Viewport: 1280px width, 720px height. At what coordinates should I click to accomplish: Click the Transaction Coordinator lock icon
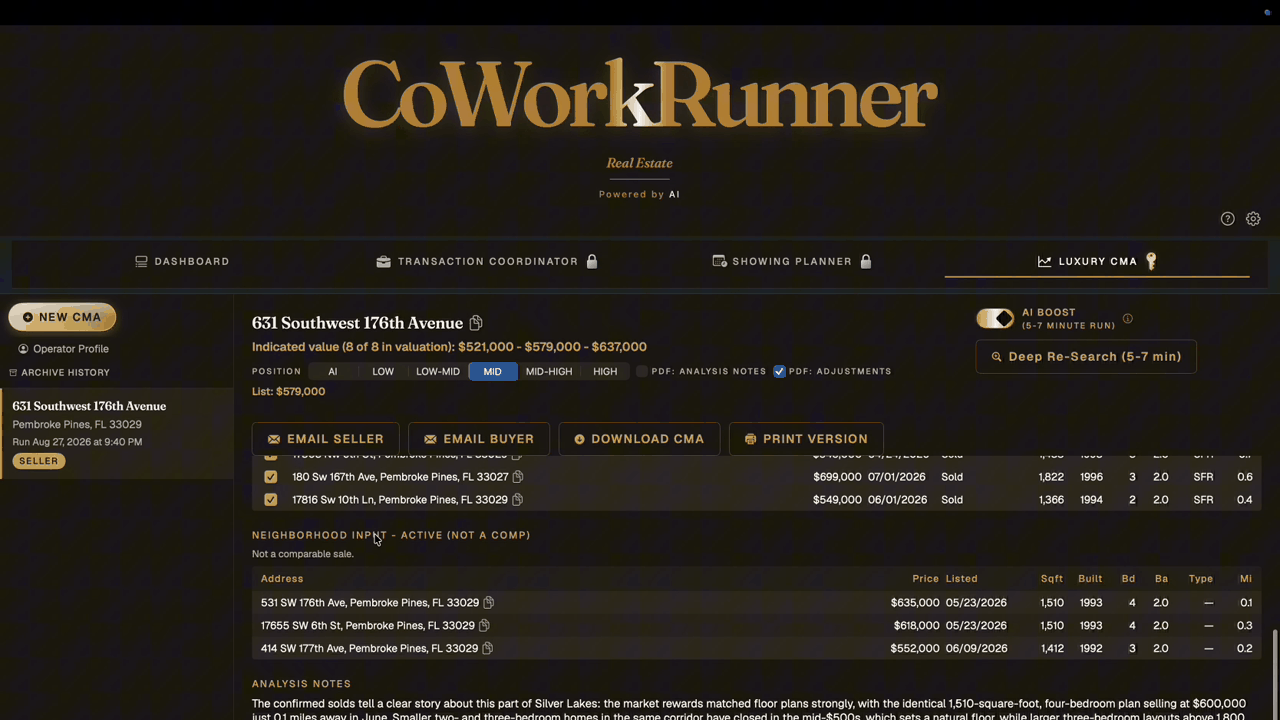click(592, 261)
